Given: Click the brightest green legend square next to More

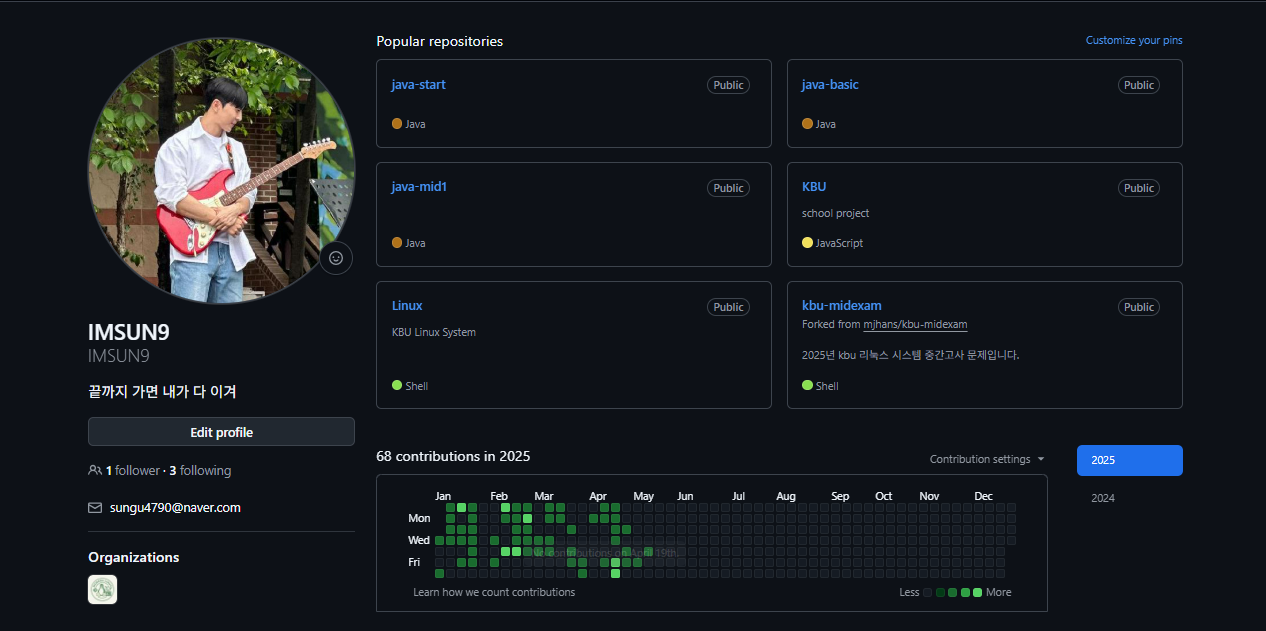Looking at the screenshot, I should coord(977,593).
